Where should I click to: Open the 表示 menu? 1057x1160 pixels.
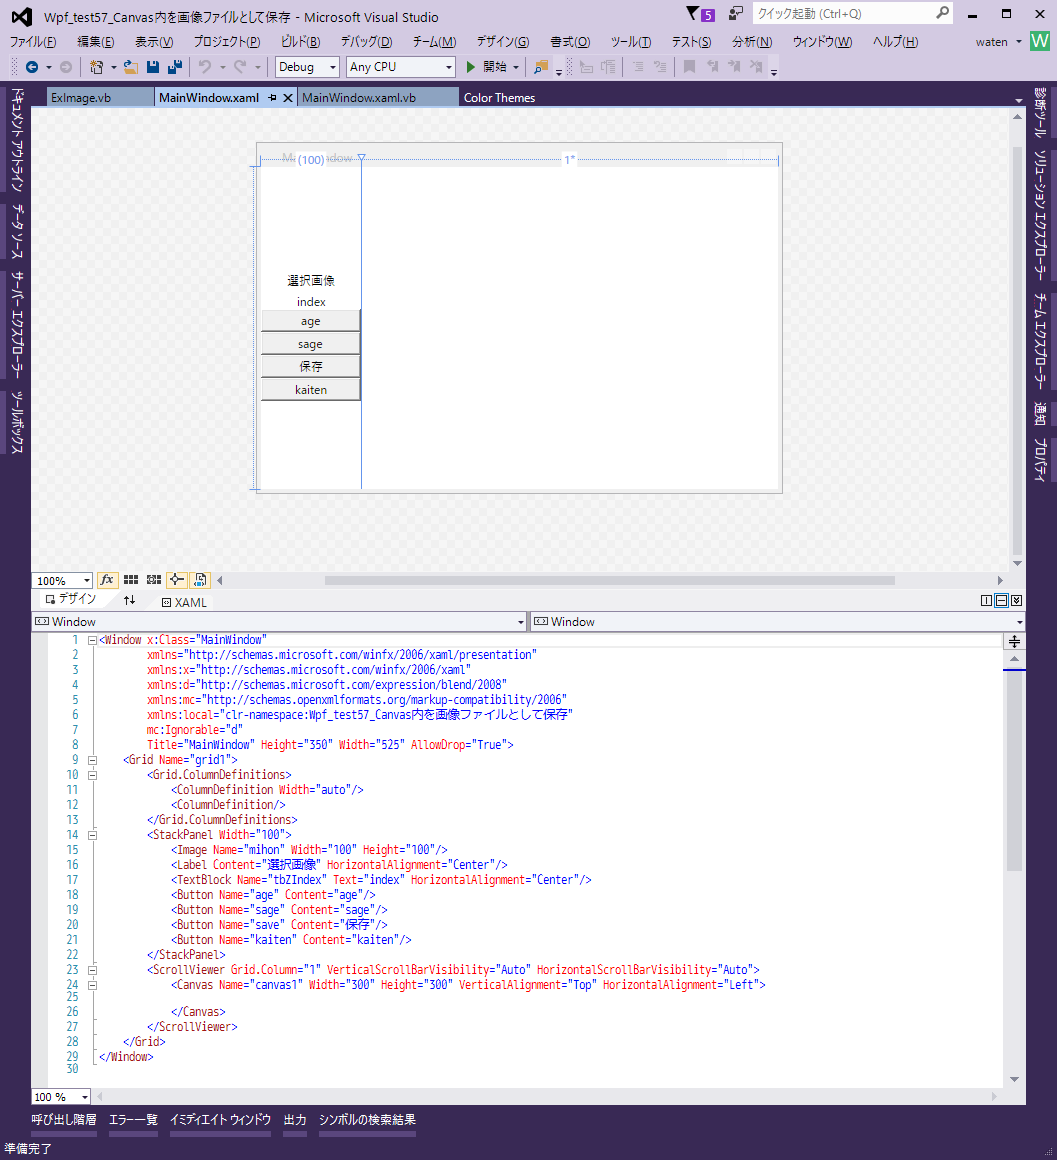coord(154,42)
